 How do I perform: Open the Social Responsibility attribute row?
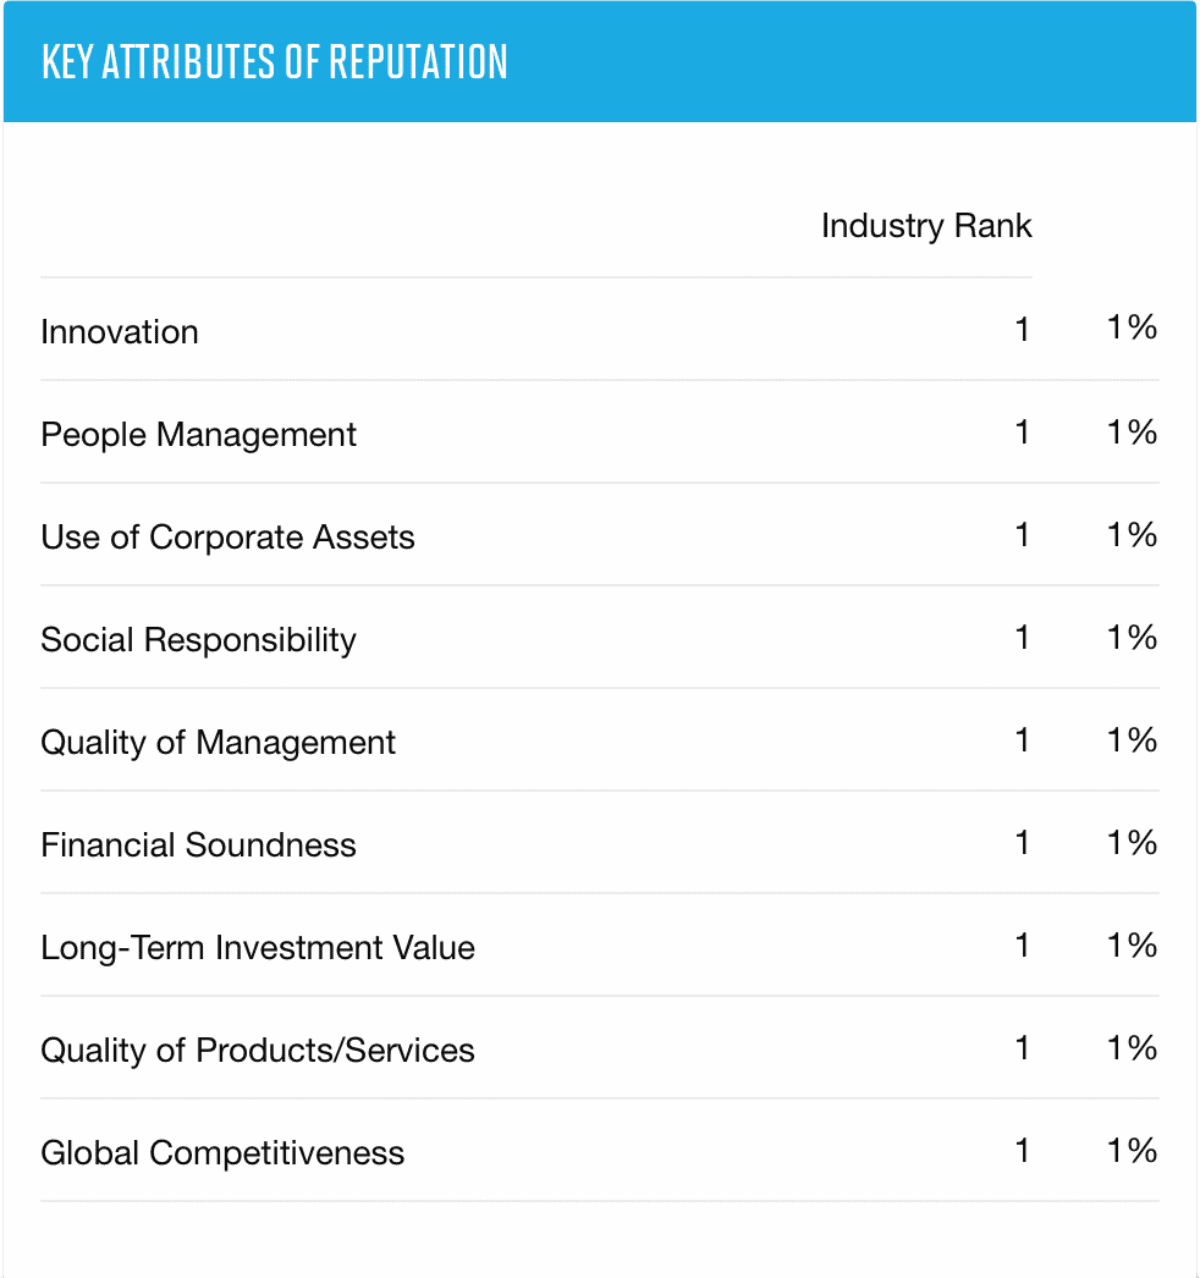(198, 640)
